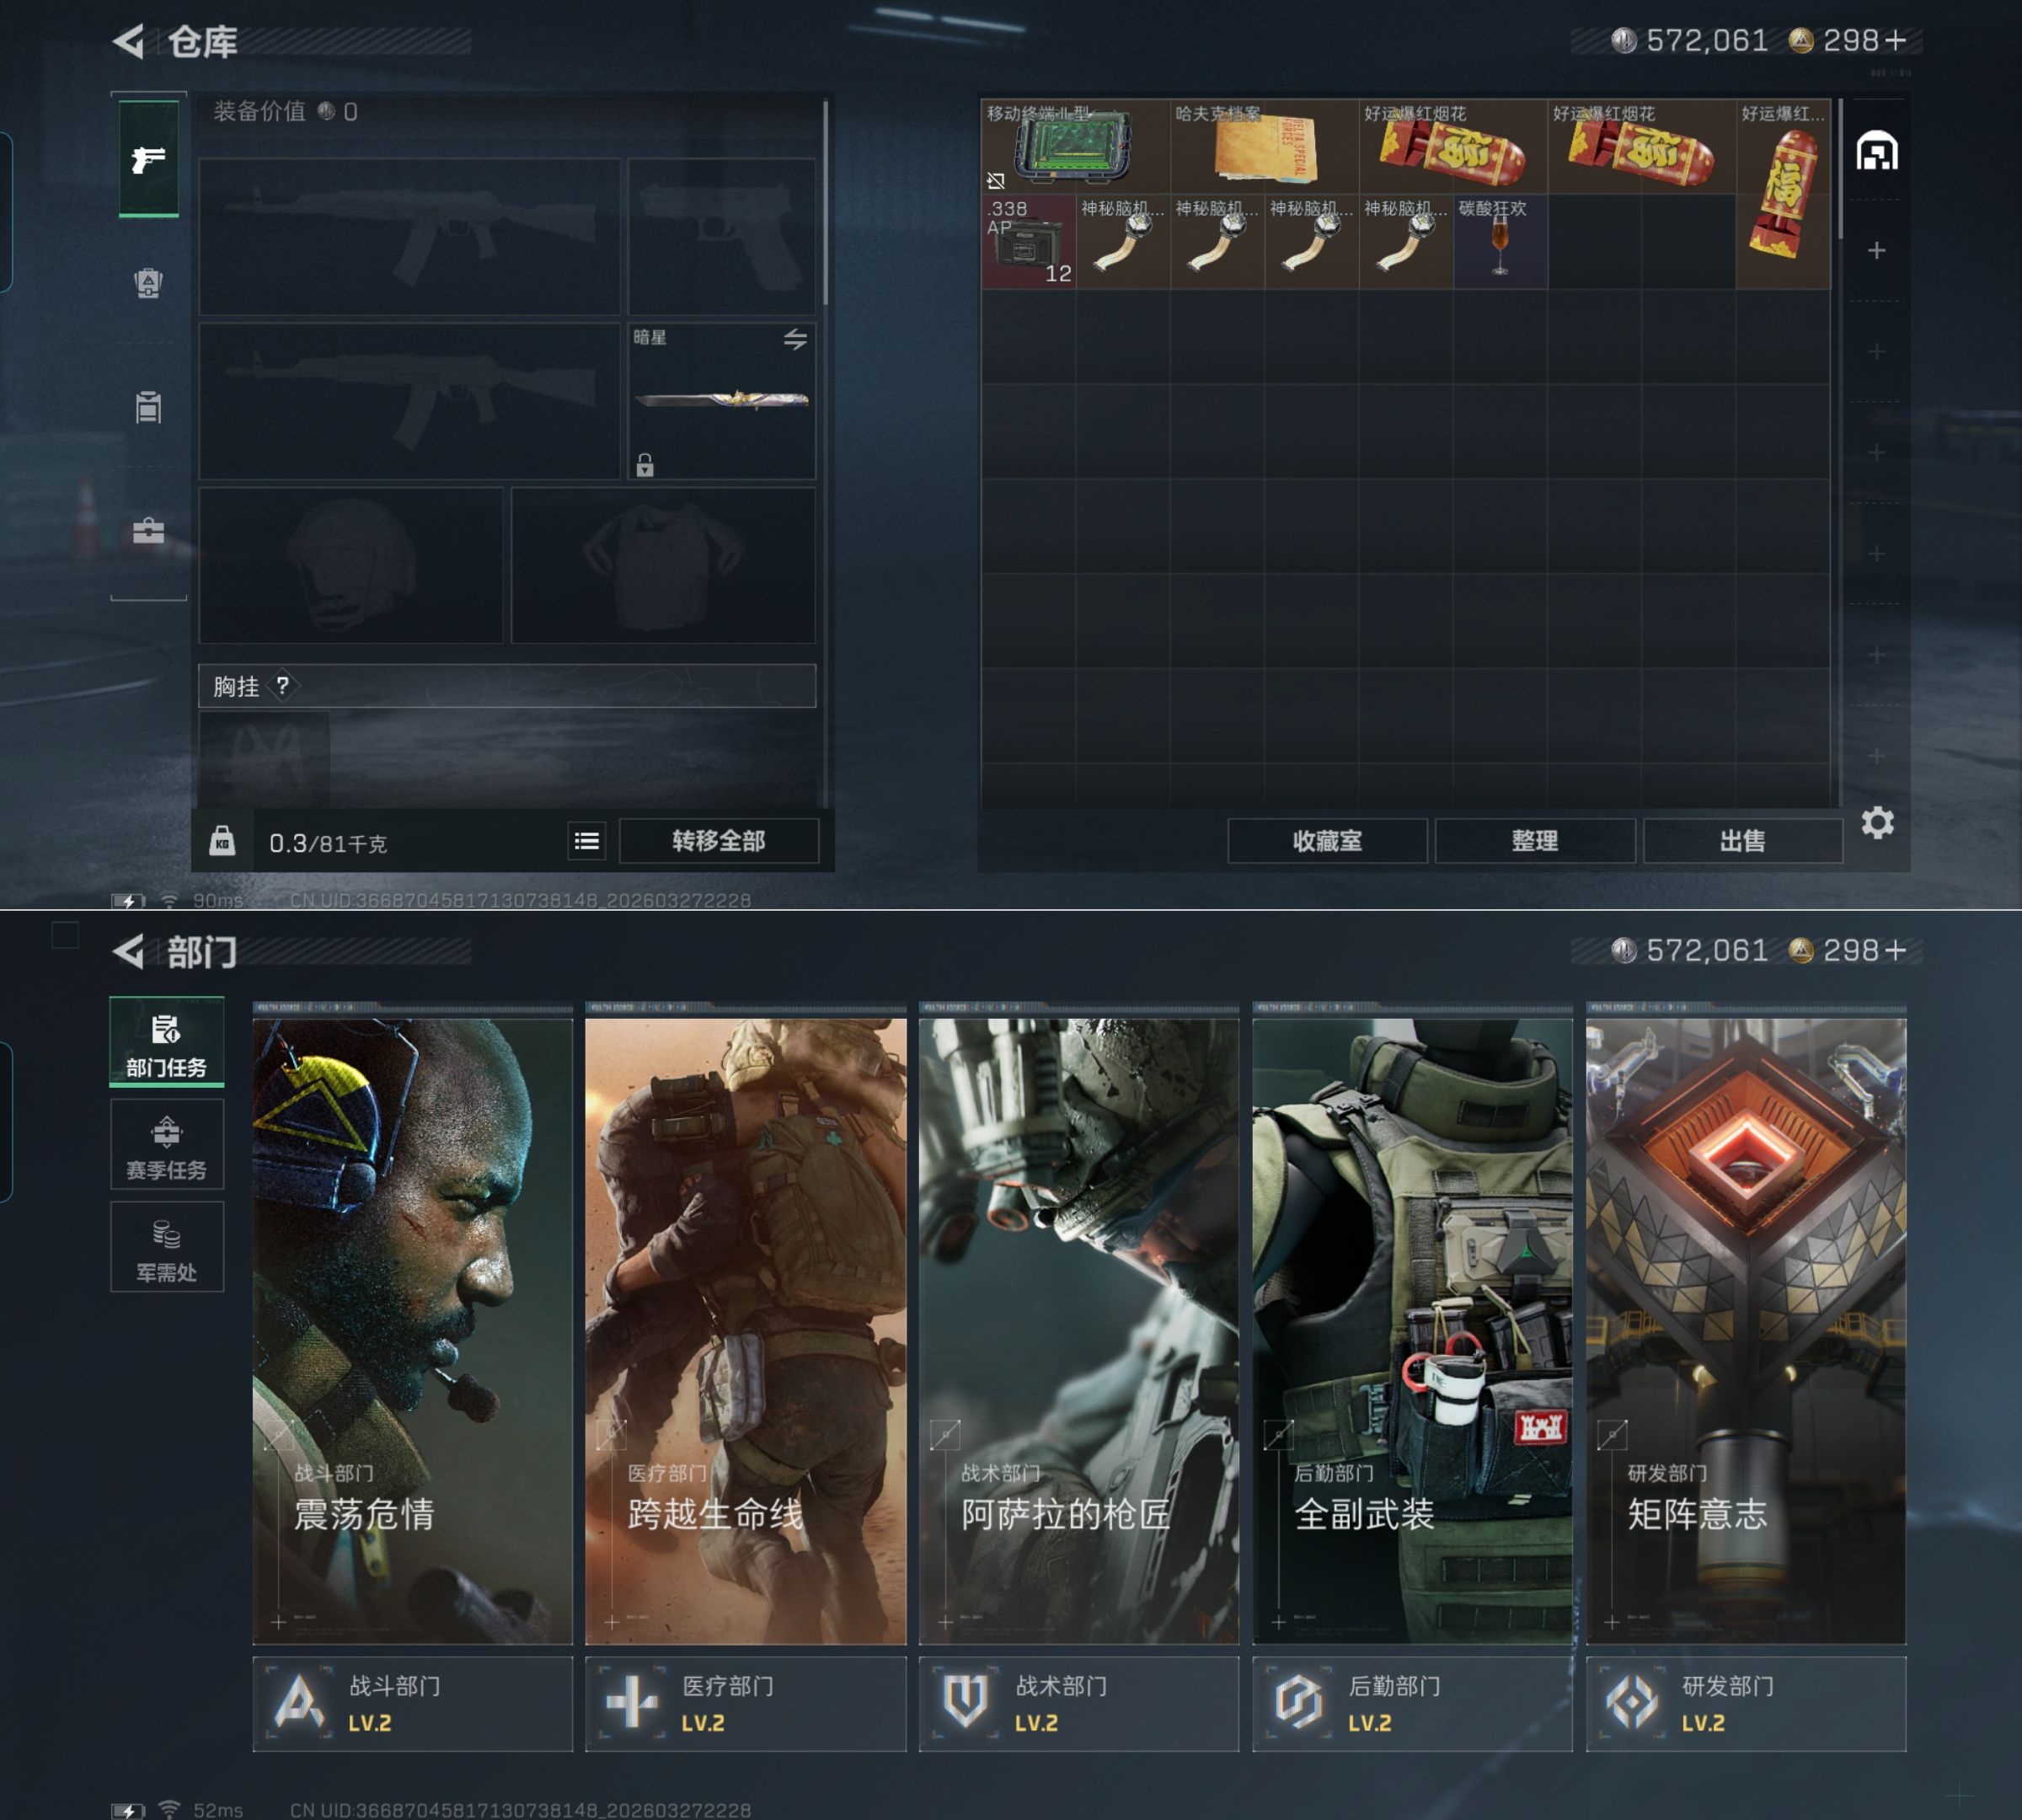2022x1820 pixels.
Task: Click the list view icon beside 转移全部
Action: click(587, 841)
